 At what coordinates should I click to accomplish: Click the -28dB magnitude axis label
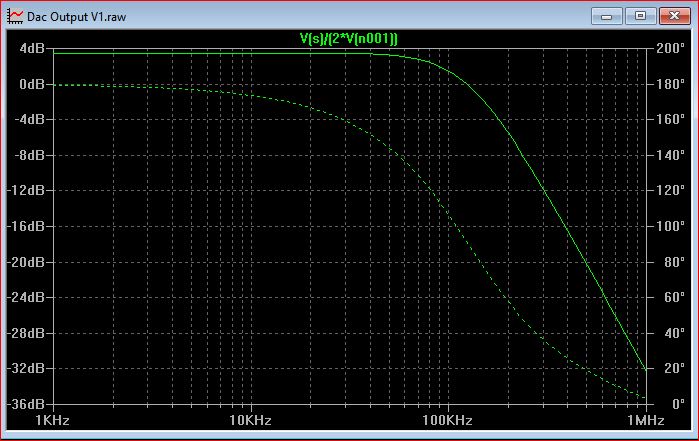coord(26,333)
